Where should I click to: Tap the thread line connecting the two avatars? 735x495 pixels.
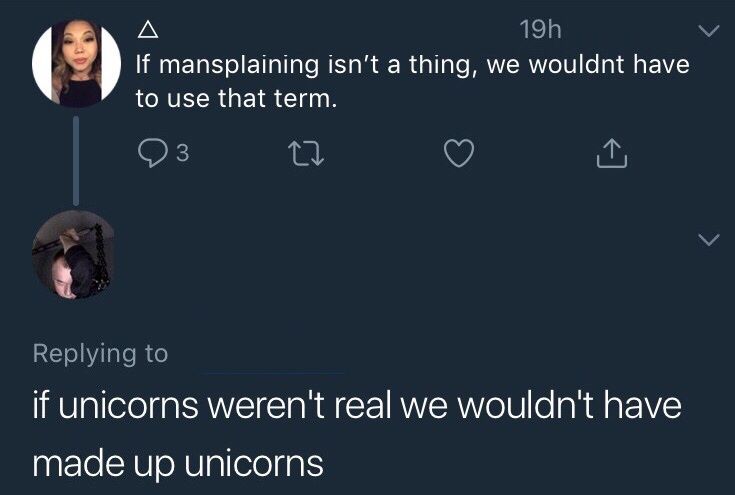(x=76, y=160)
